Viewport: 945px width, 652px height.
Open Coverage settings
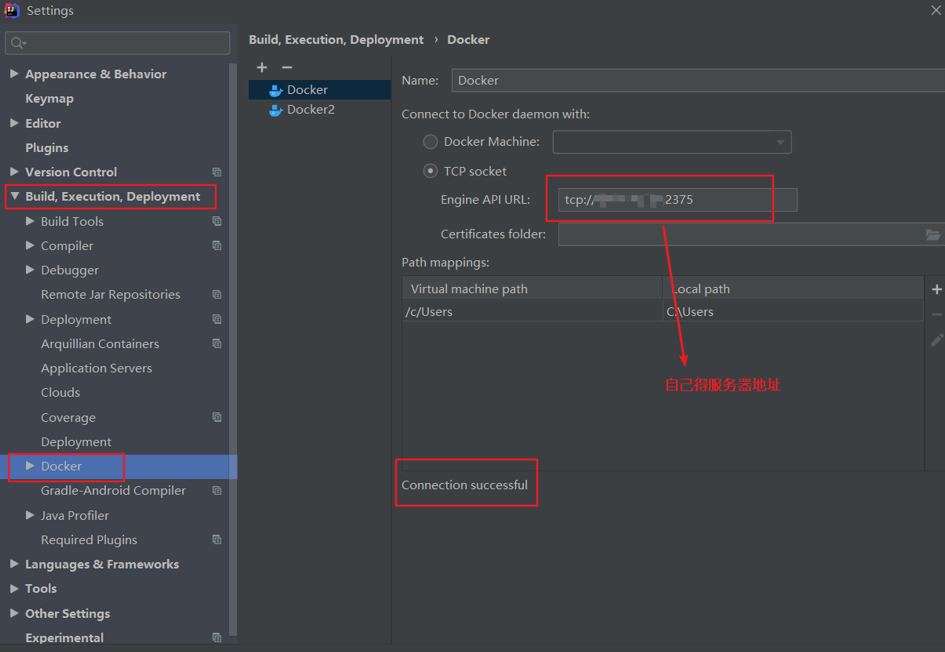click(x=68, y=418)
